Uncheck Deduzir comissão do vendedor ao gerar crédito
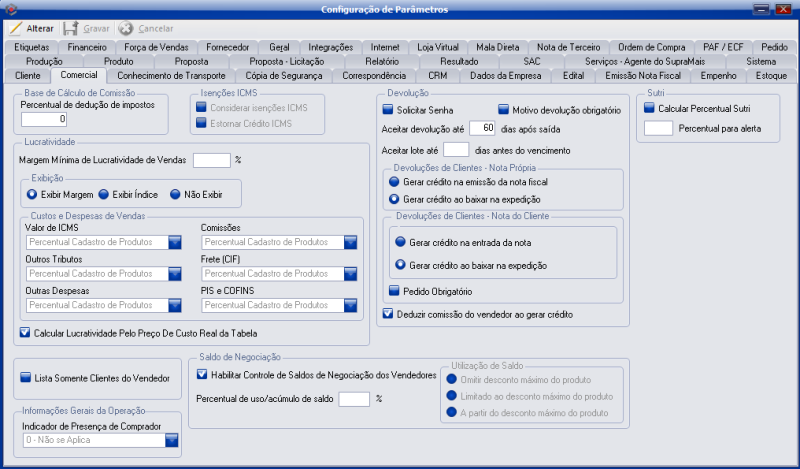800x469 pixels. [x=388, y=314]
